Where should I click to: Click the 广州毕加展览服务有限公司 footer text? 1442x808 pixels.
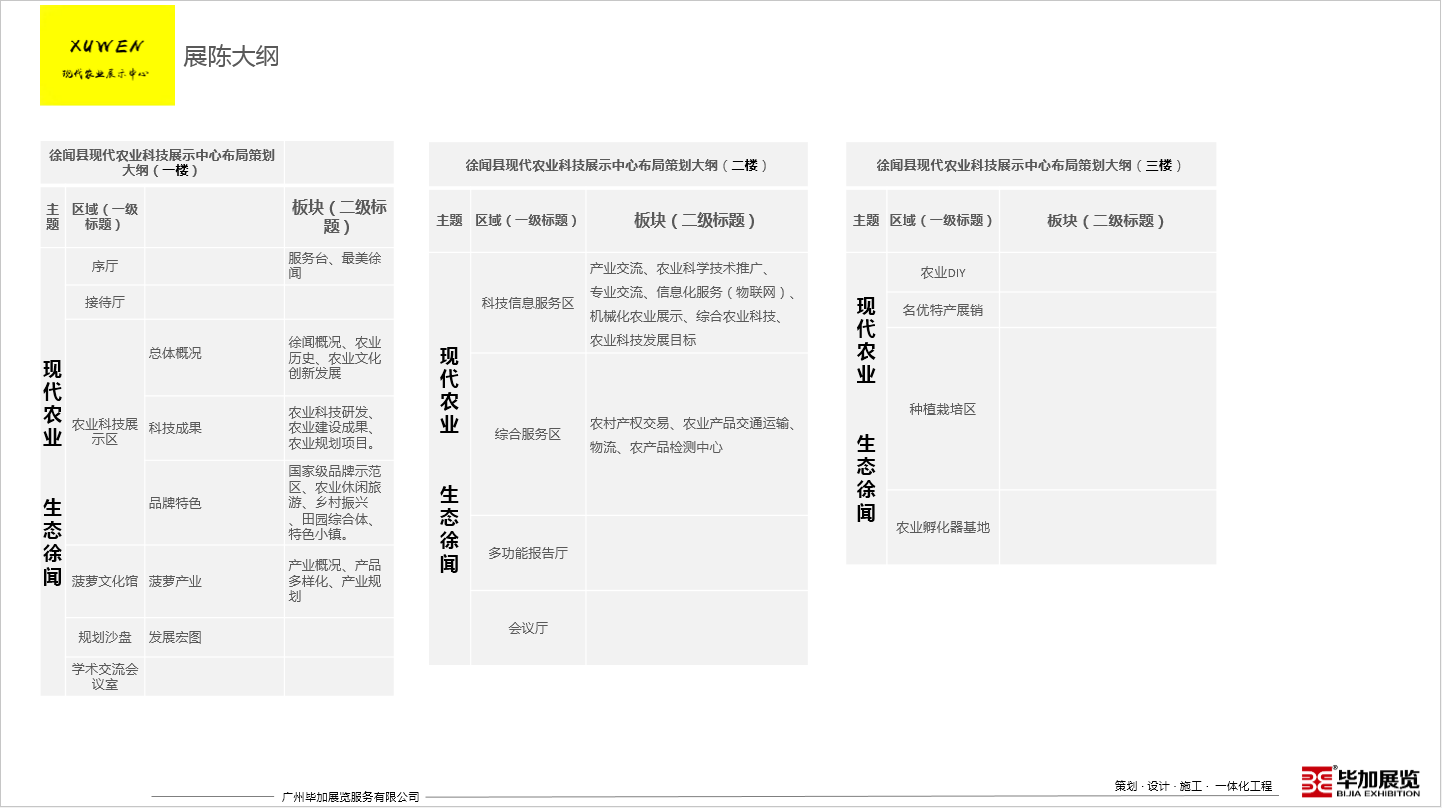click(x=351, y=797)
